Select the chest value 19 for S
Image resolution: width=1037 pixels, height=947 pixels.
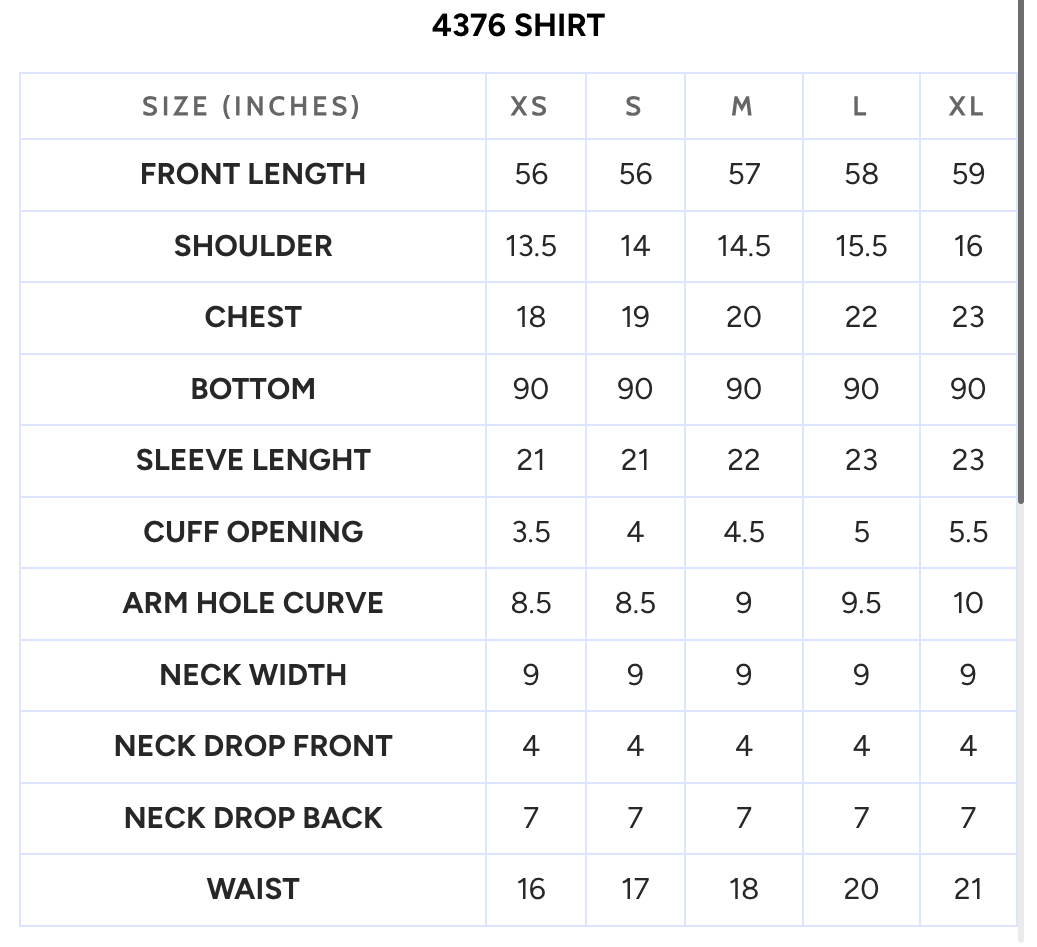634,317
